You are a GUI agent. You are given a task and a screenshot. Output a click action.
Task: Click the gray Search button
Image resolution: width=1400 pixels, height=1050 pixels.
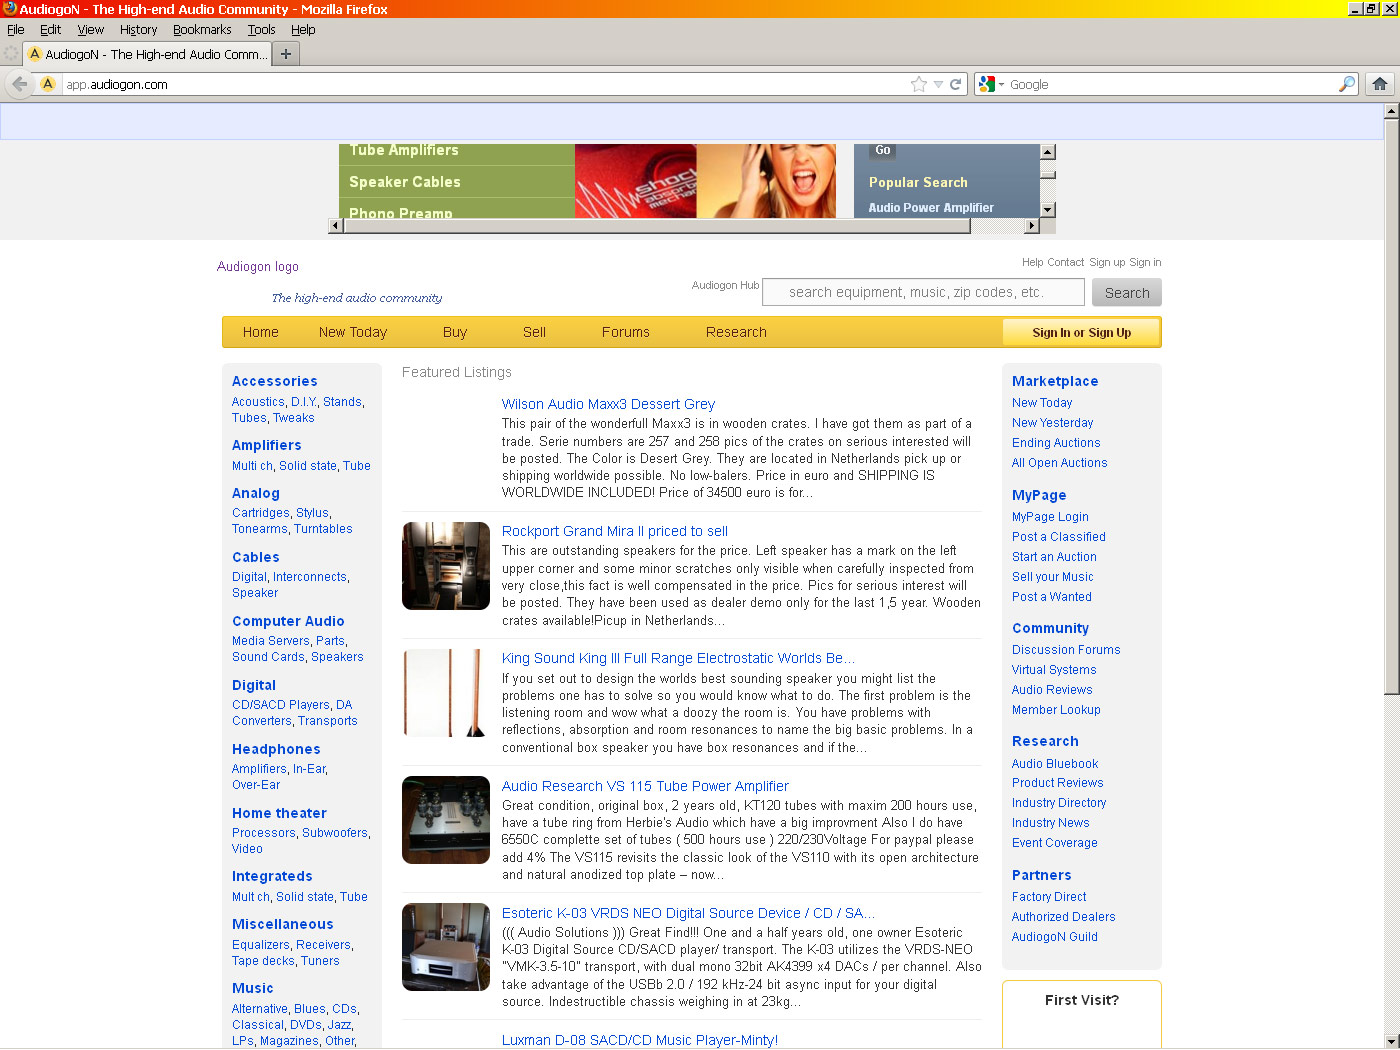(1127, 293)
